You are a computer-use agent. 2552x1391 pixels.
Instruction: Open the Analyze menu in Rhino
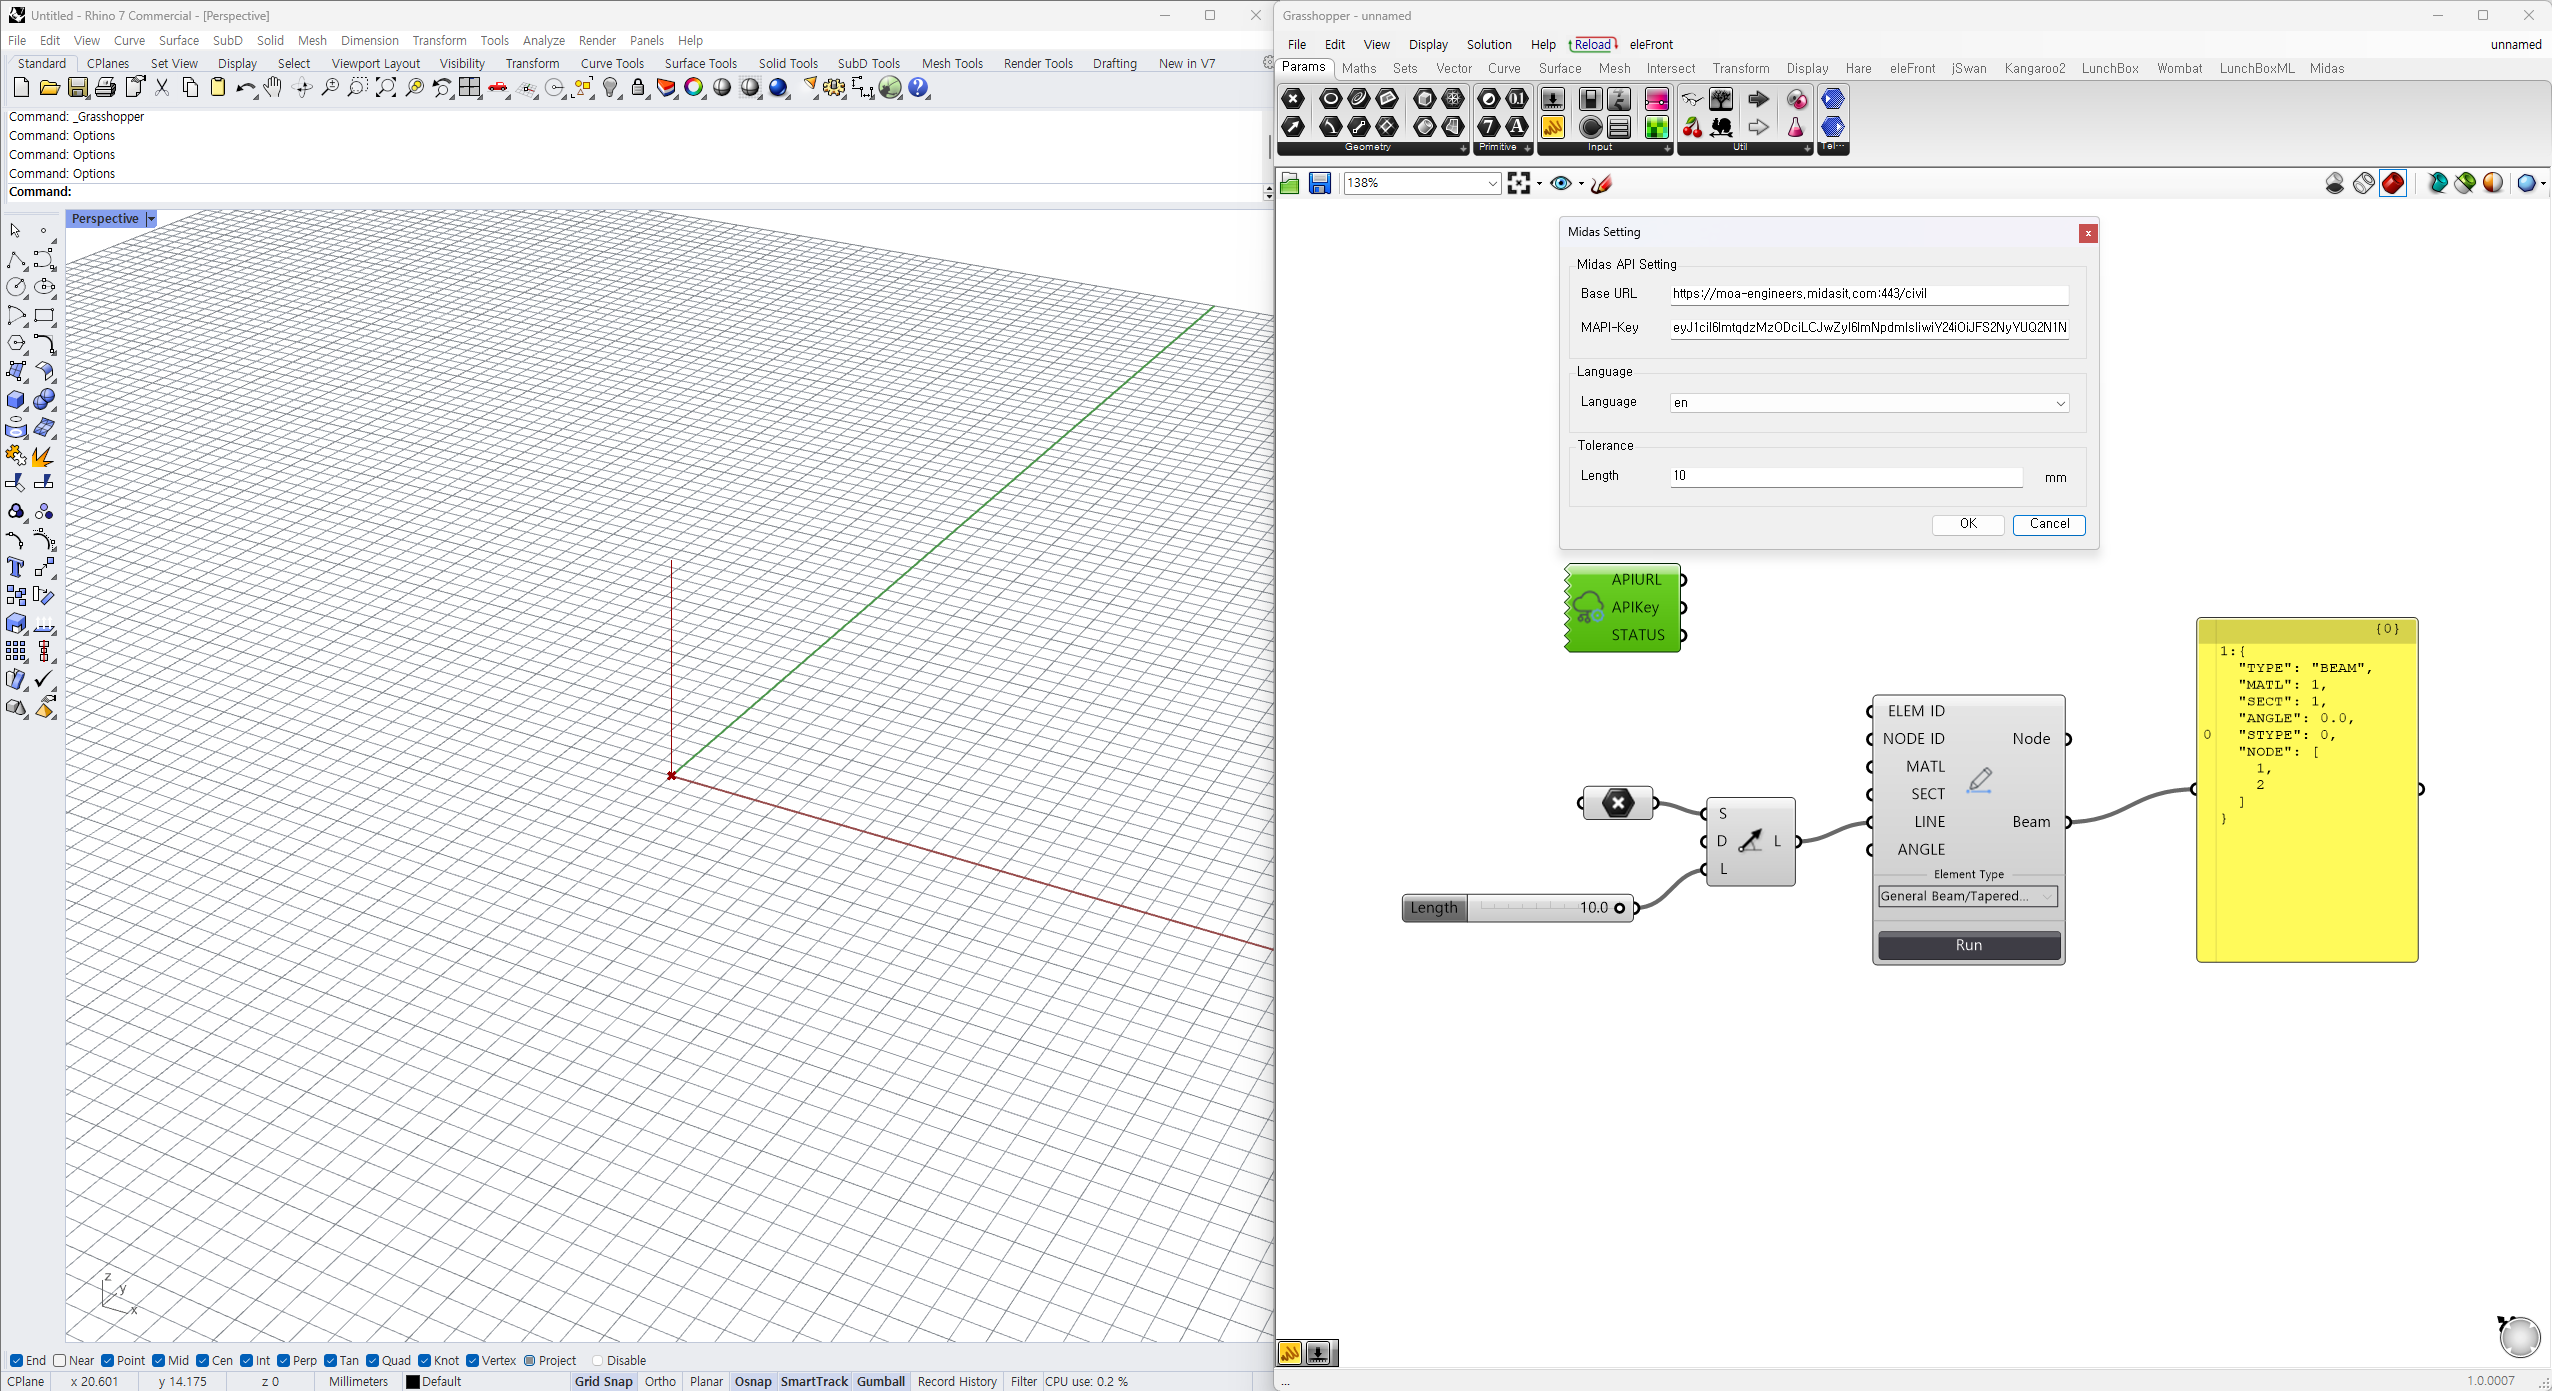coord(544,40)
